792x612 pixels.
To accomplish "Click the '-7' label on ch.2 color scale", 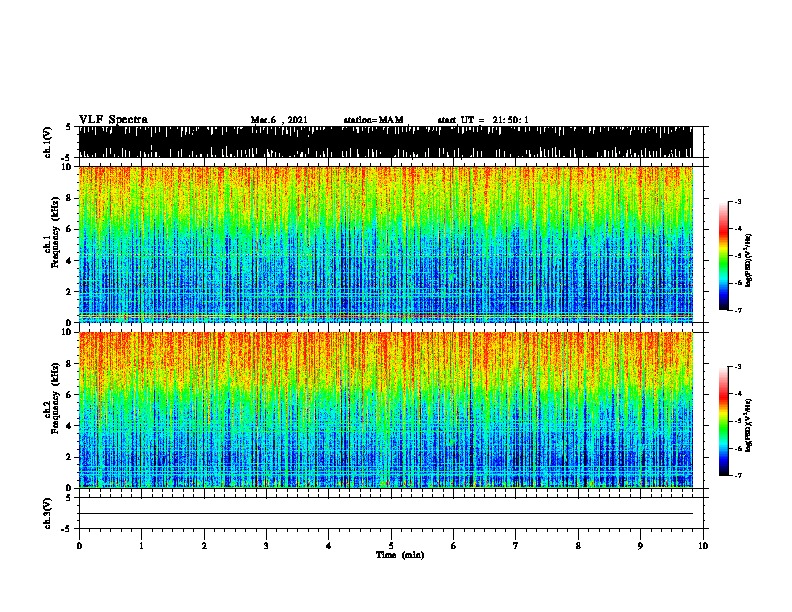I will click(738, 476).
